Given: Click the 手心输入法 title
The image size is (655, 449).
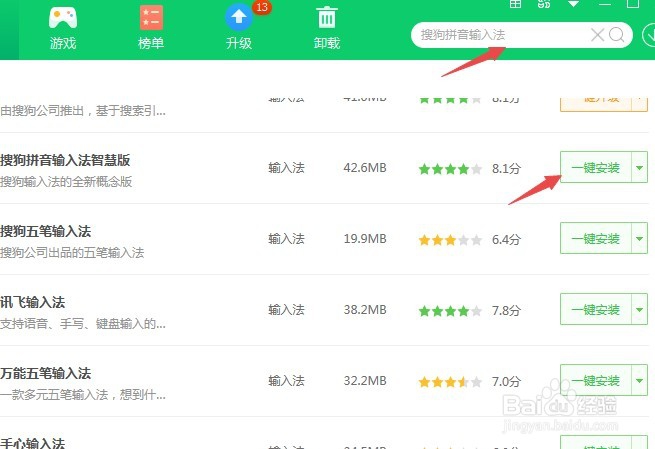Looking at the screenshot, I should [33, 443].
